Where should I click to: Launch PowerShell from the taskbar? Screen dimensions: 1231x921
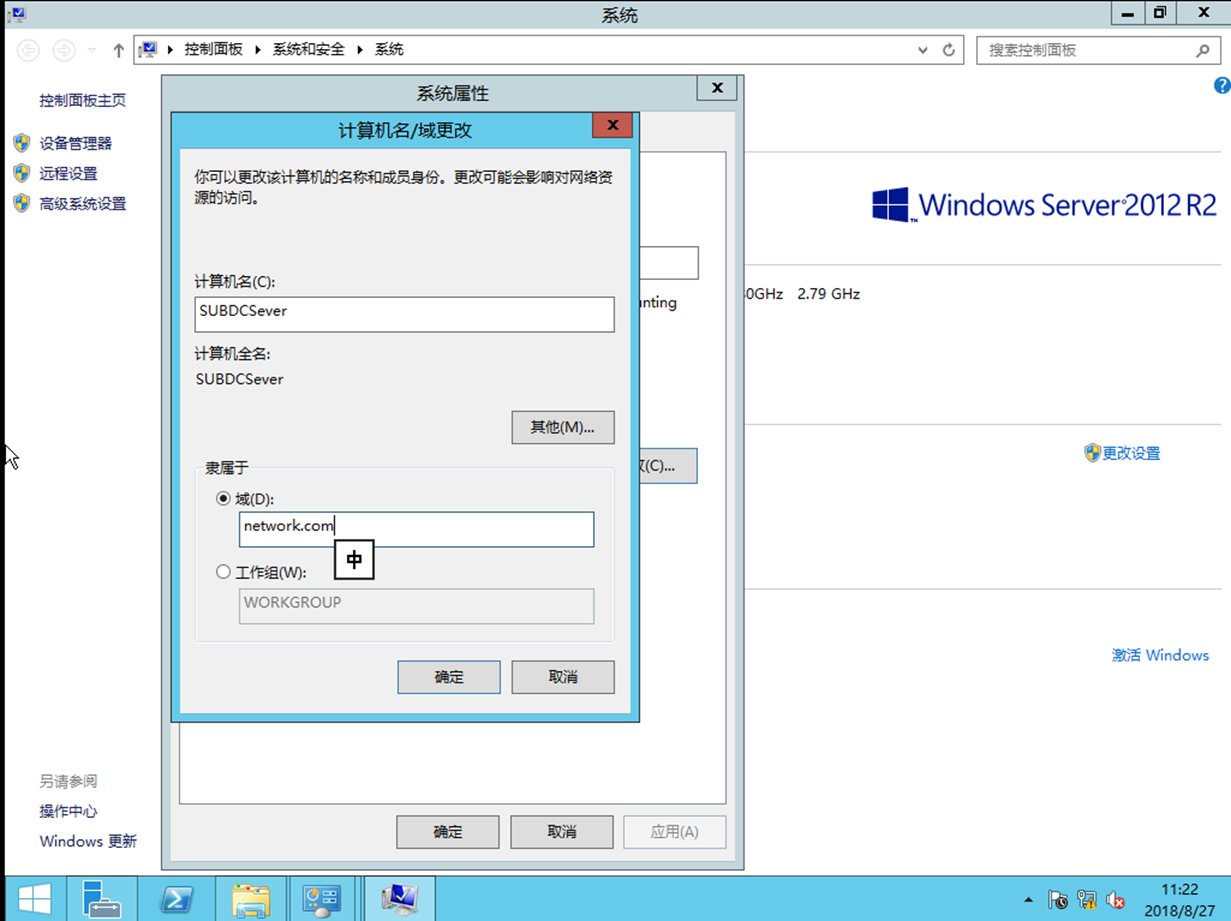pos(178,898)
